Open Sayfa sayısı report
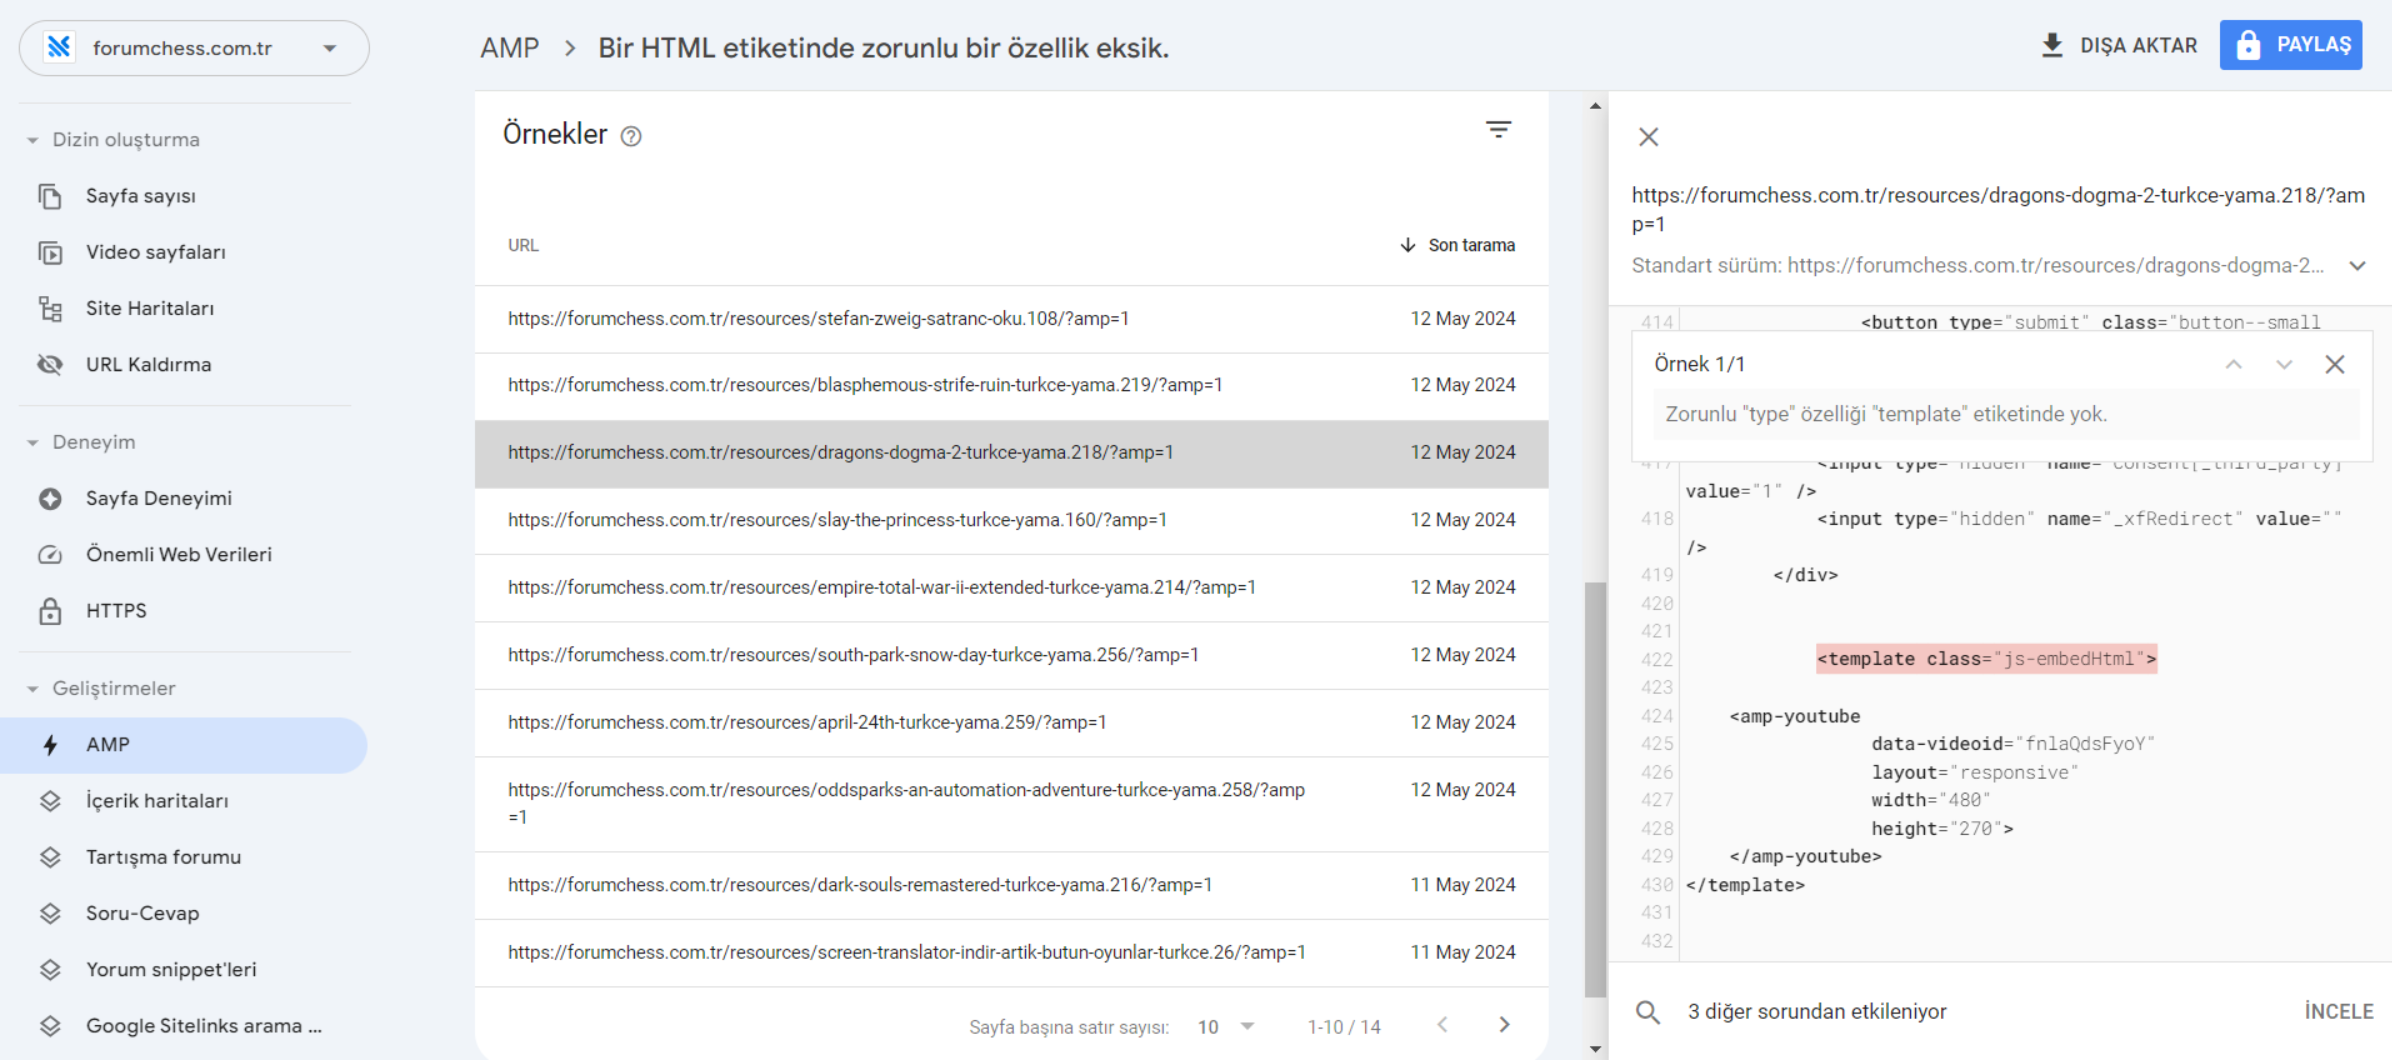The height and width of the screenshot is (1060, 2392). 184,196
